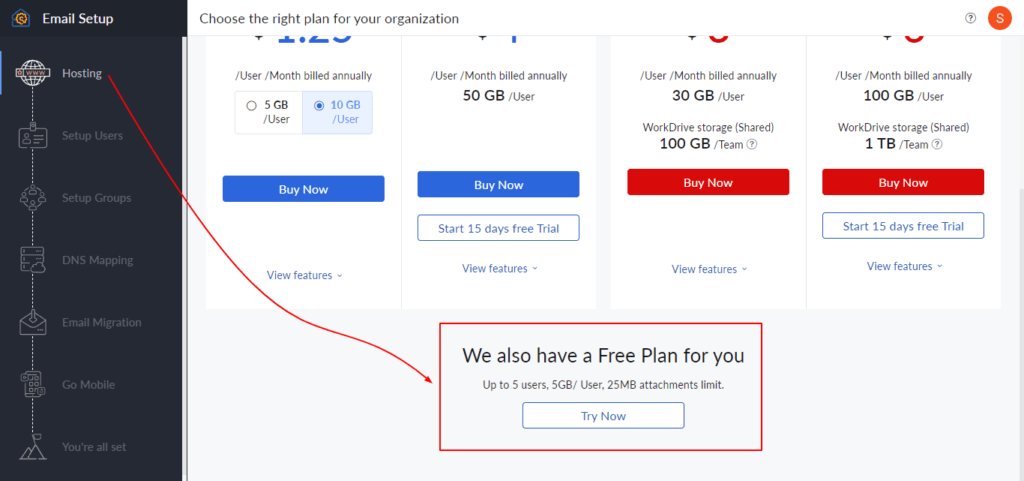
Task: Start 15 days free Trial for 100 GB plan
Action: coord(903,226)
